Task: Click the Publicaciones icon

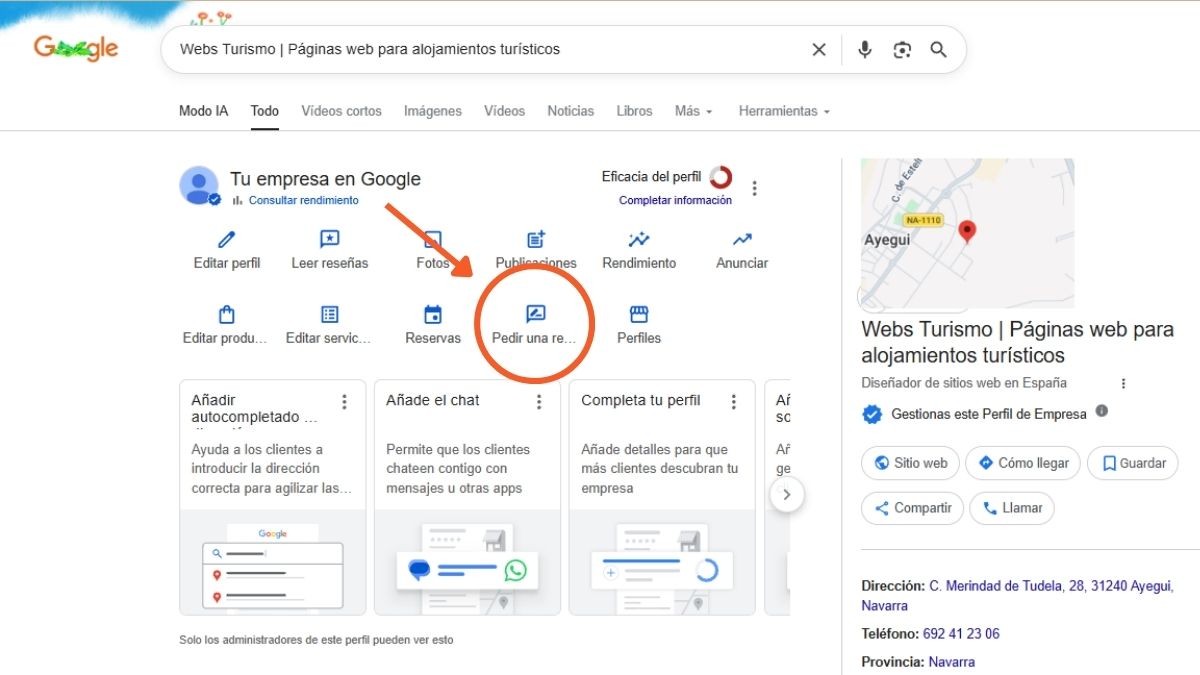Action: click(536, 239)
